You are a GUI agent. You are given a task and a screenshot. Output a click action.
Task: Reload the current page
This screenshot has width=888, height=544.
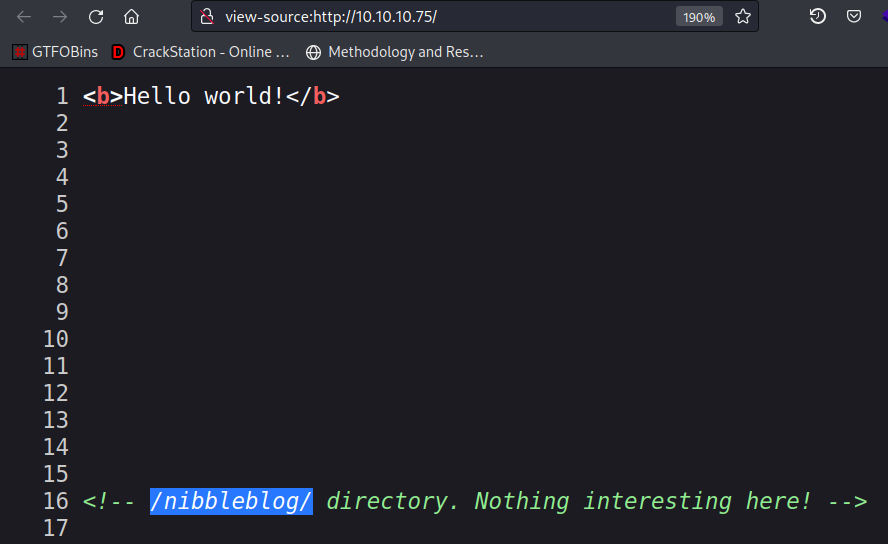[x=96, y=17]
